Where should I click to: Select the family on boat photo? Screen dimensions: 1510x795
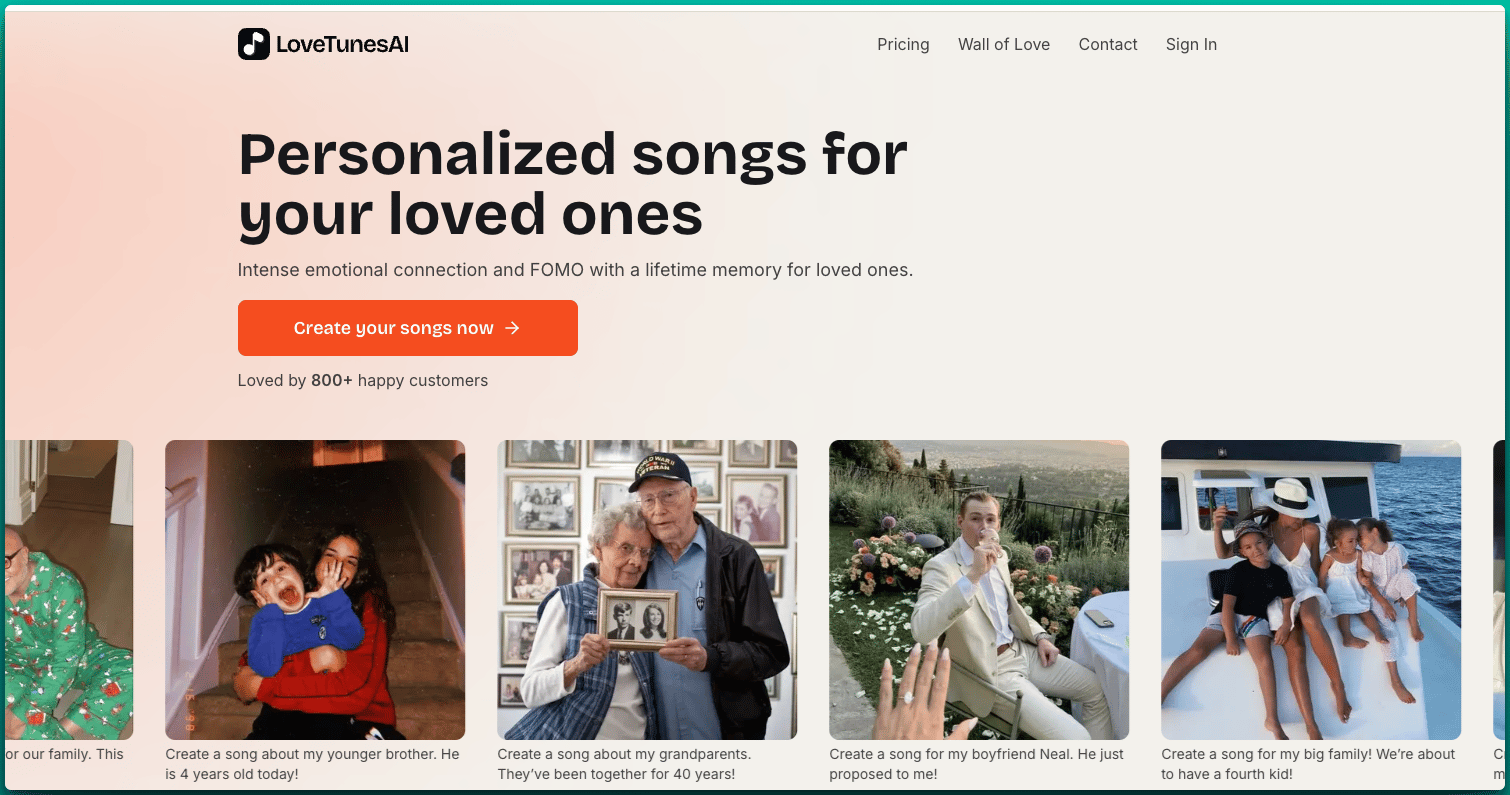[1311, 590]
